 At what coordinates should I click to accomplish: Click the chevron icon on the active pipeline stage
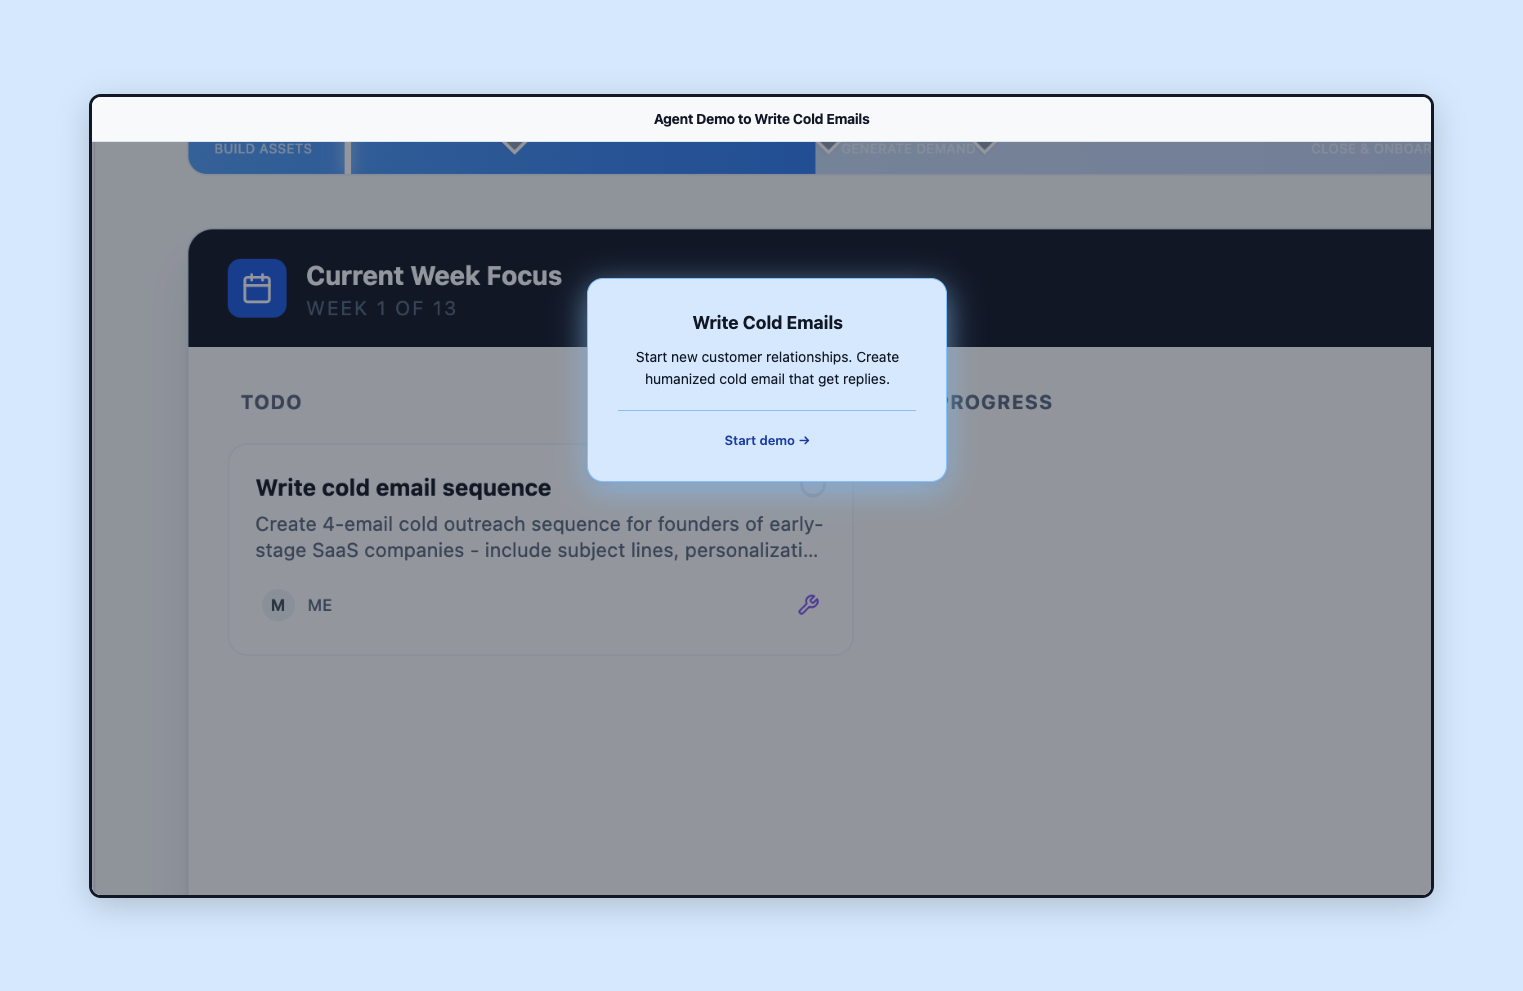pyautogui.click(x=515, y=146)
